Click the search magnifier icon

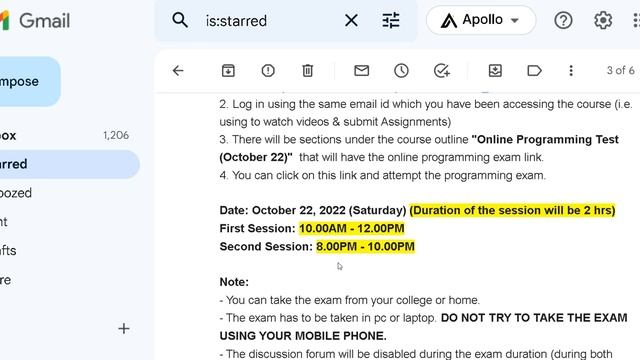tap(180, 20)
